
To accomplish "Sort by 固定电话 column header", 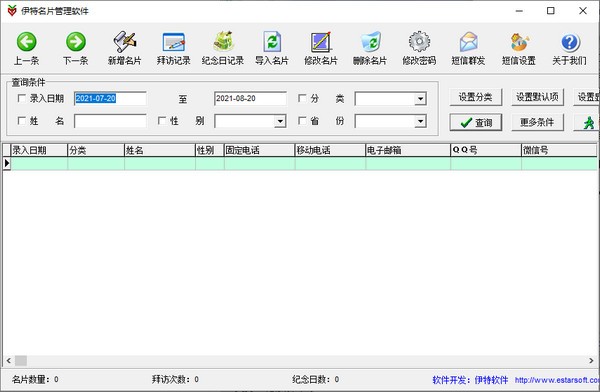I will (x=259, y=150).
